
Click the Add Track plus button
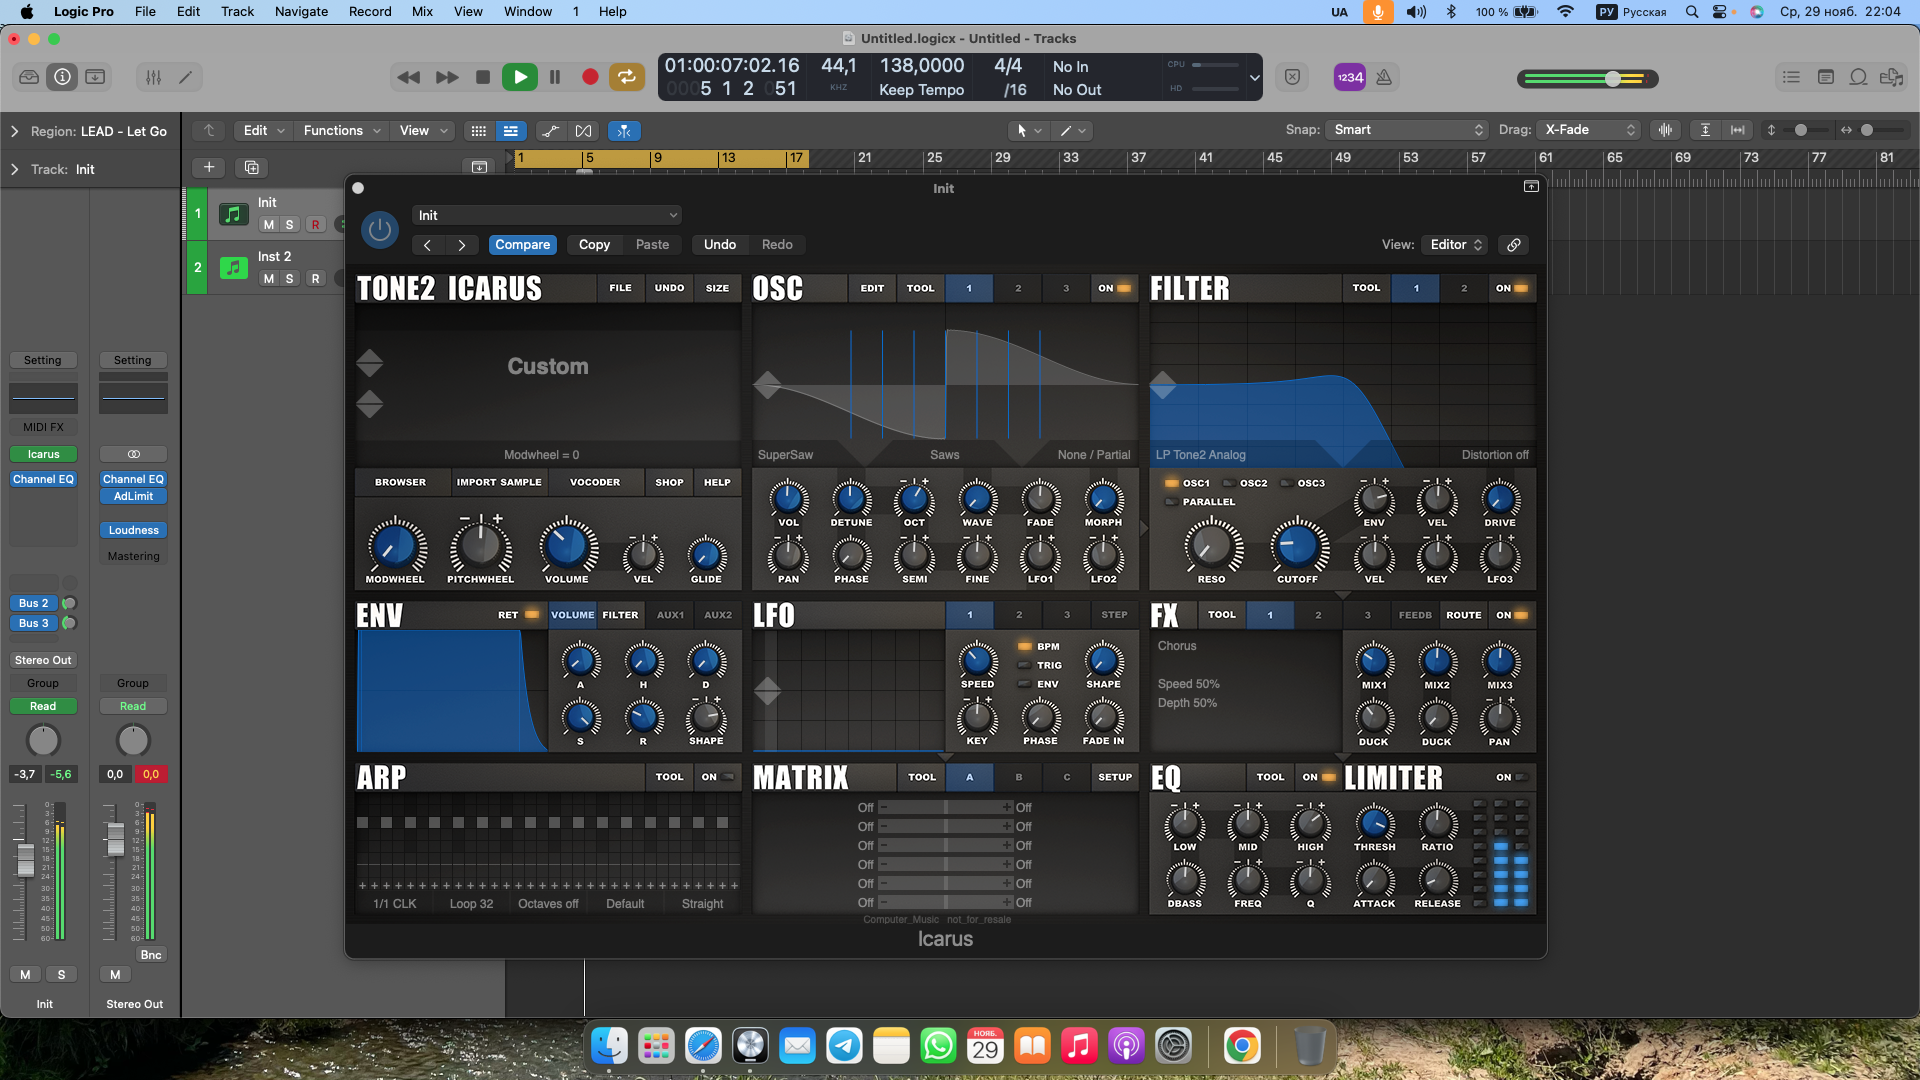point(208,167)
